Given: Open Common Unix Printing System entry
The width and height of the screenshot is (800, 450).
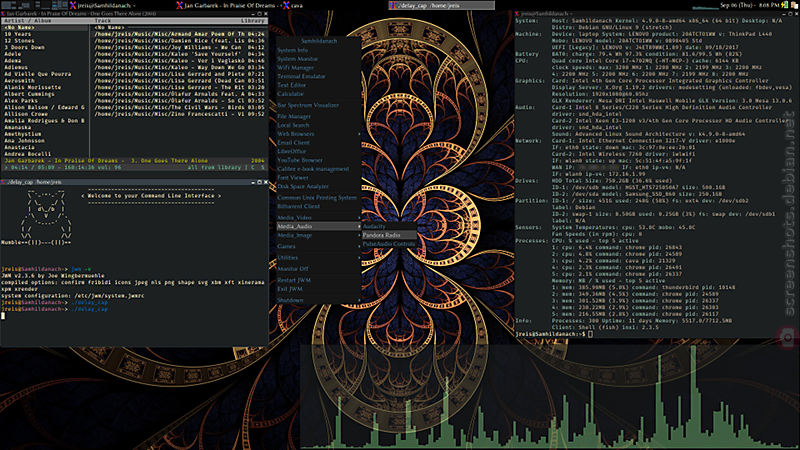Looking at the screenshot, I should pos(318,197).
